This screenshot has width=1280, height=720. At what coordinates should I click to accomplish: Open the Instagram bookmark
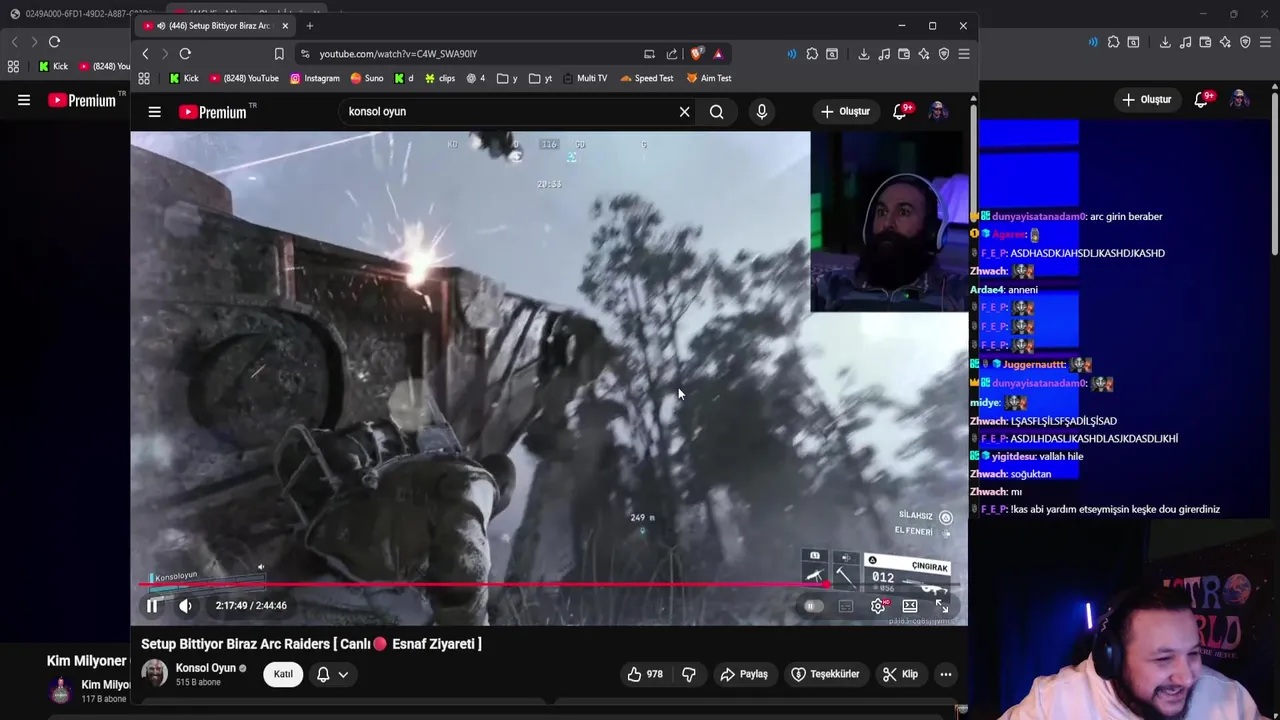pyautogui.click(x=315, y=78)
